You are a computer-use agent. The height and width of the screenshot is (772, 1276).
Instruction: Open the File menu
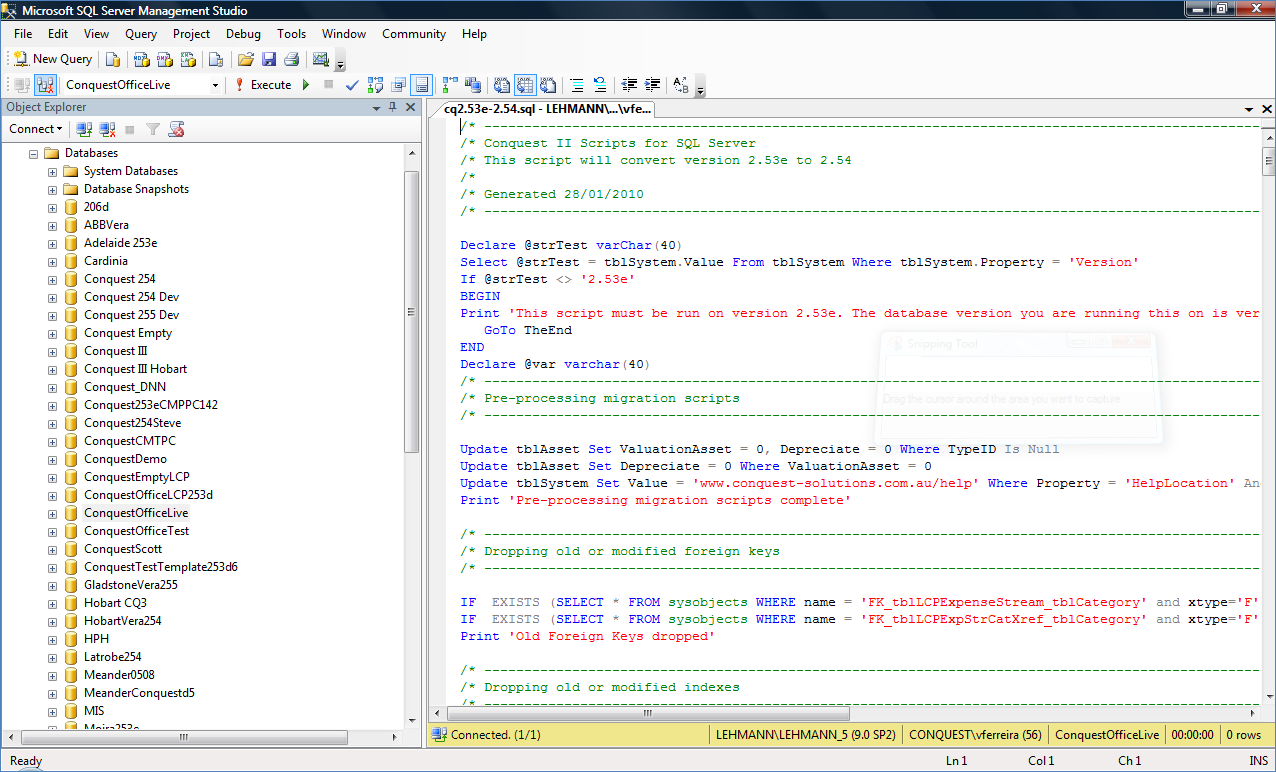point(23,34)
